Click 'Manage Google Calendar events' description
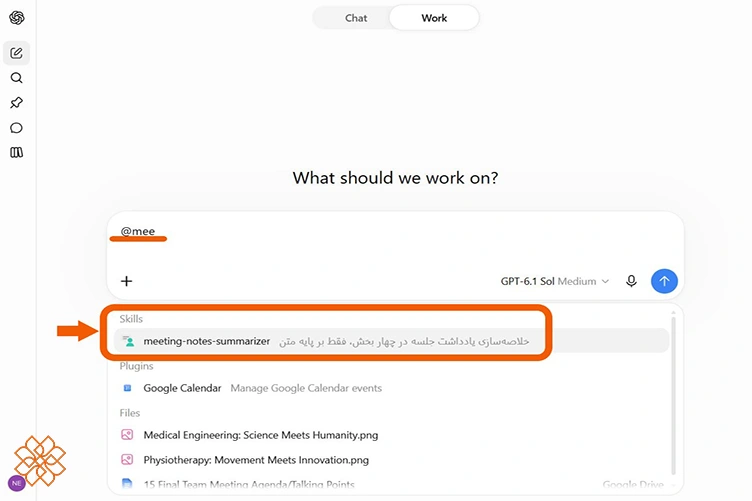 pos(306,388)
